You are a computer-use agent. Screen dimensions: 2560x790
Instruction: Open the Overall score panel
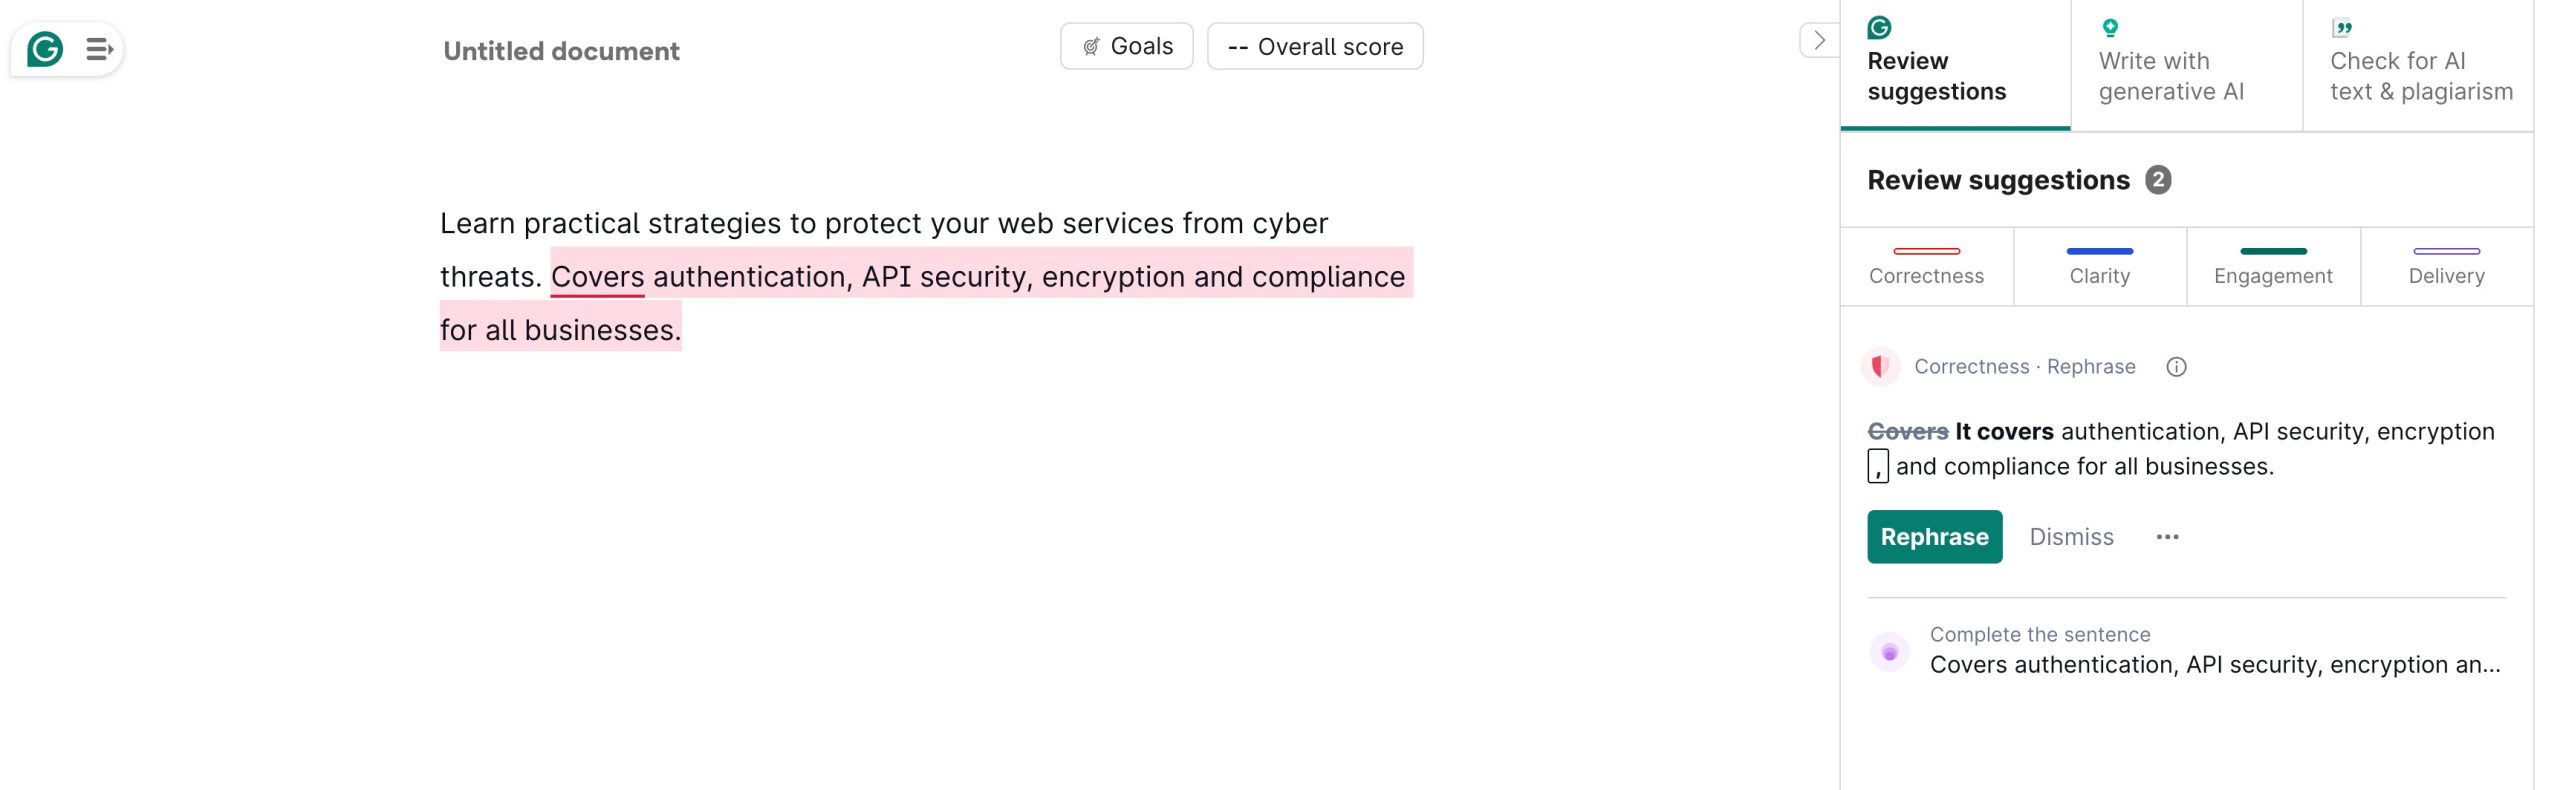click(1314, 46)
